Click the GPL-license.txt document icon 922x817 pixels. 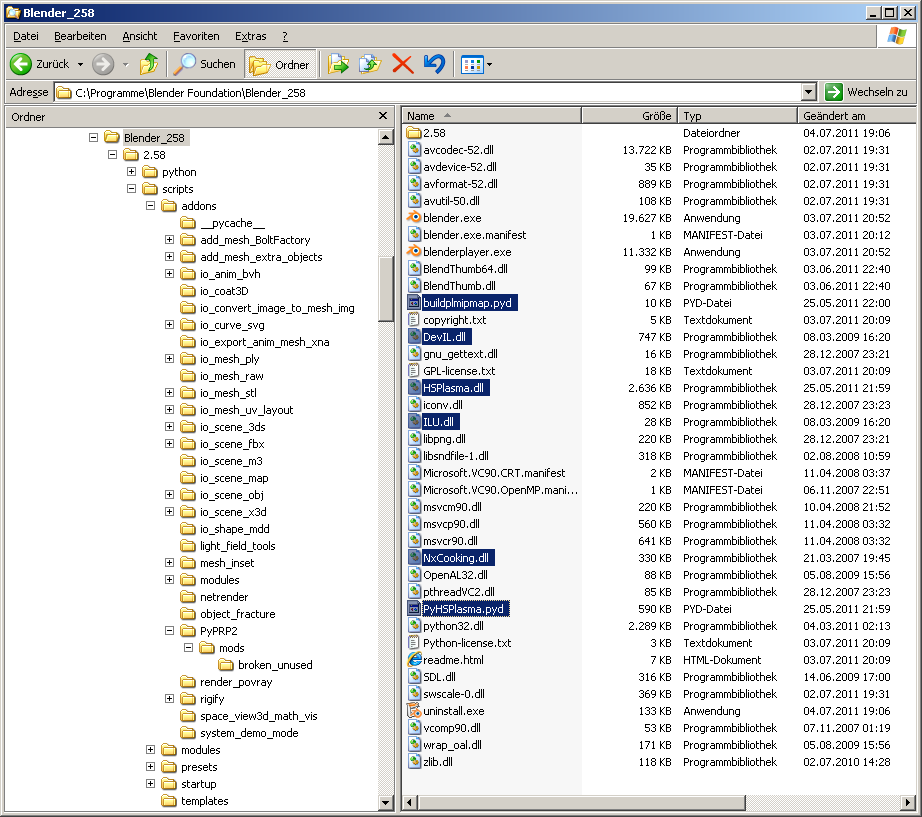coord(414,371)
